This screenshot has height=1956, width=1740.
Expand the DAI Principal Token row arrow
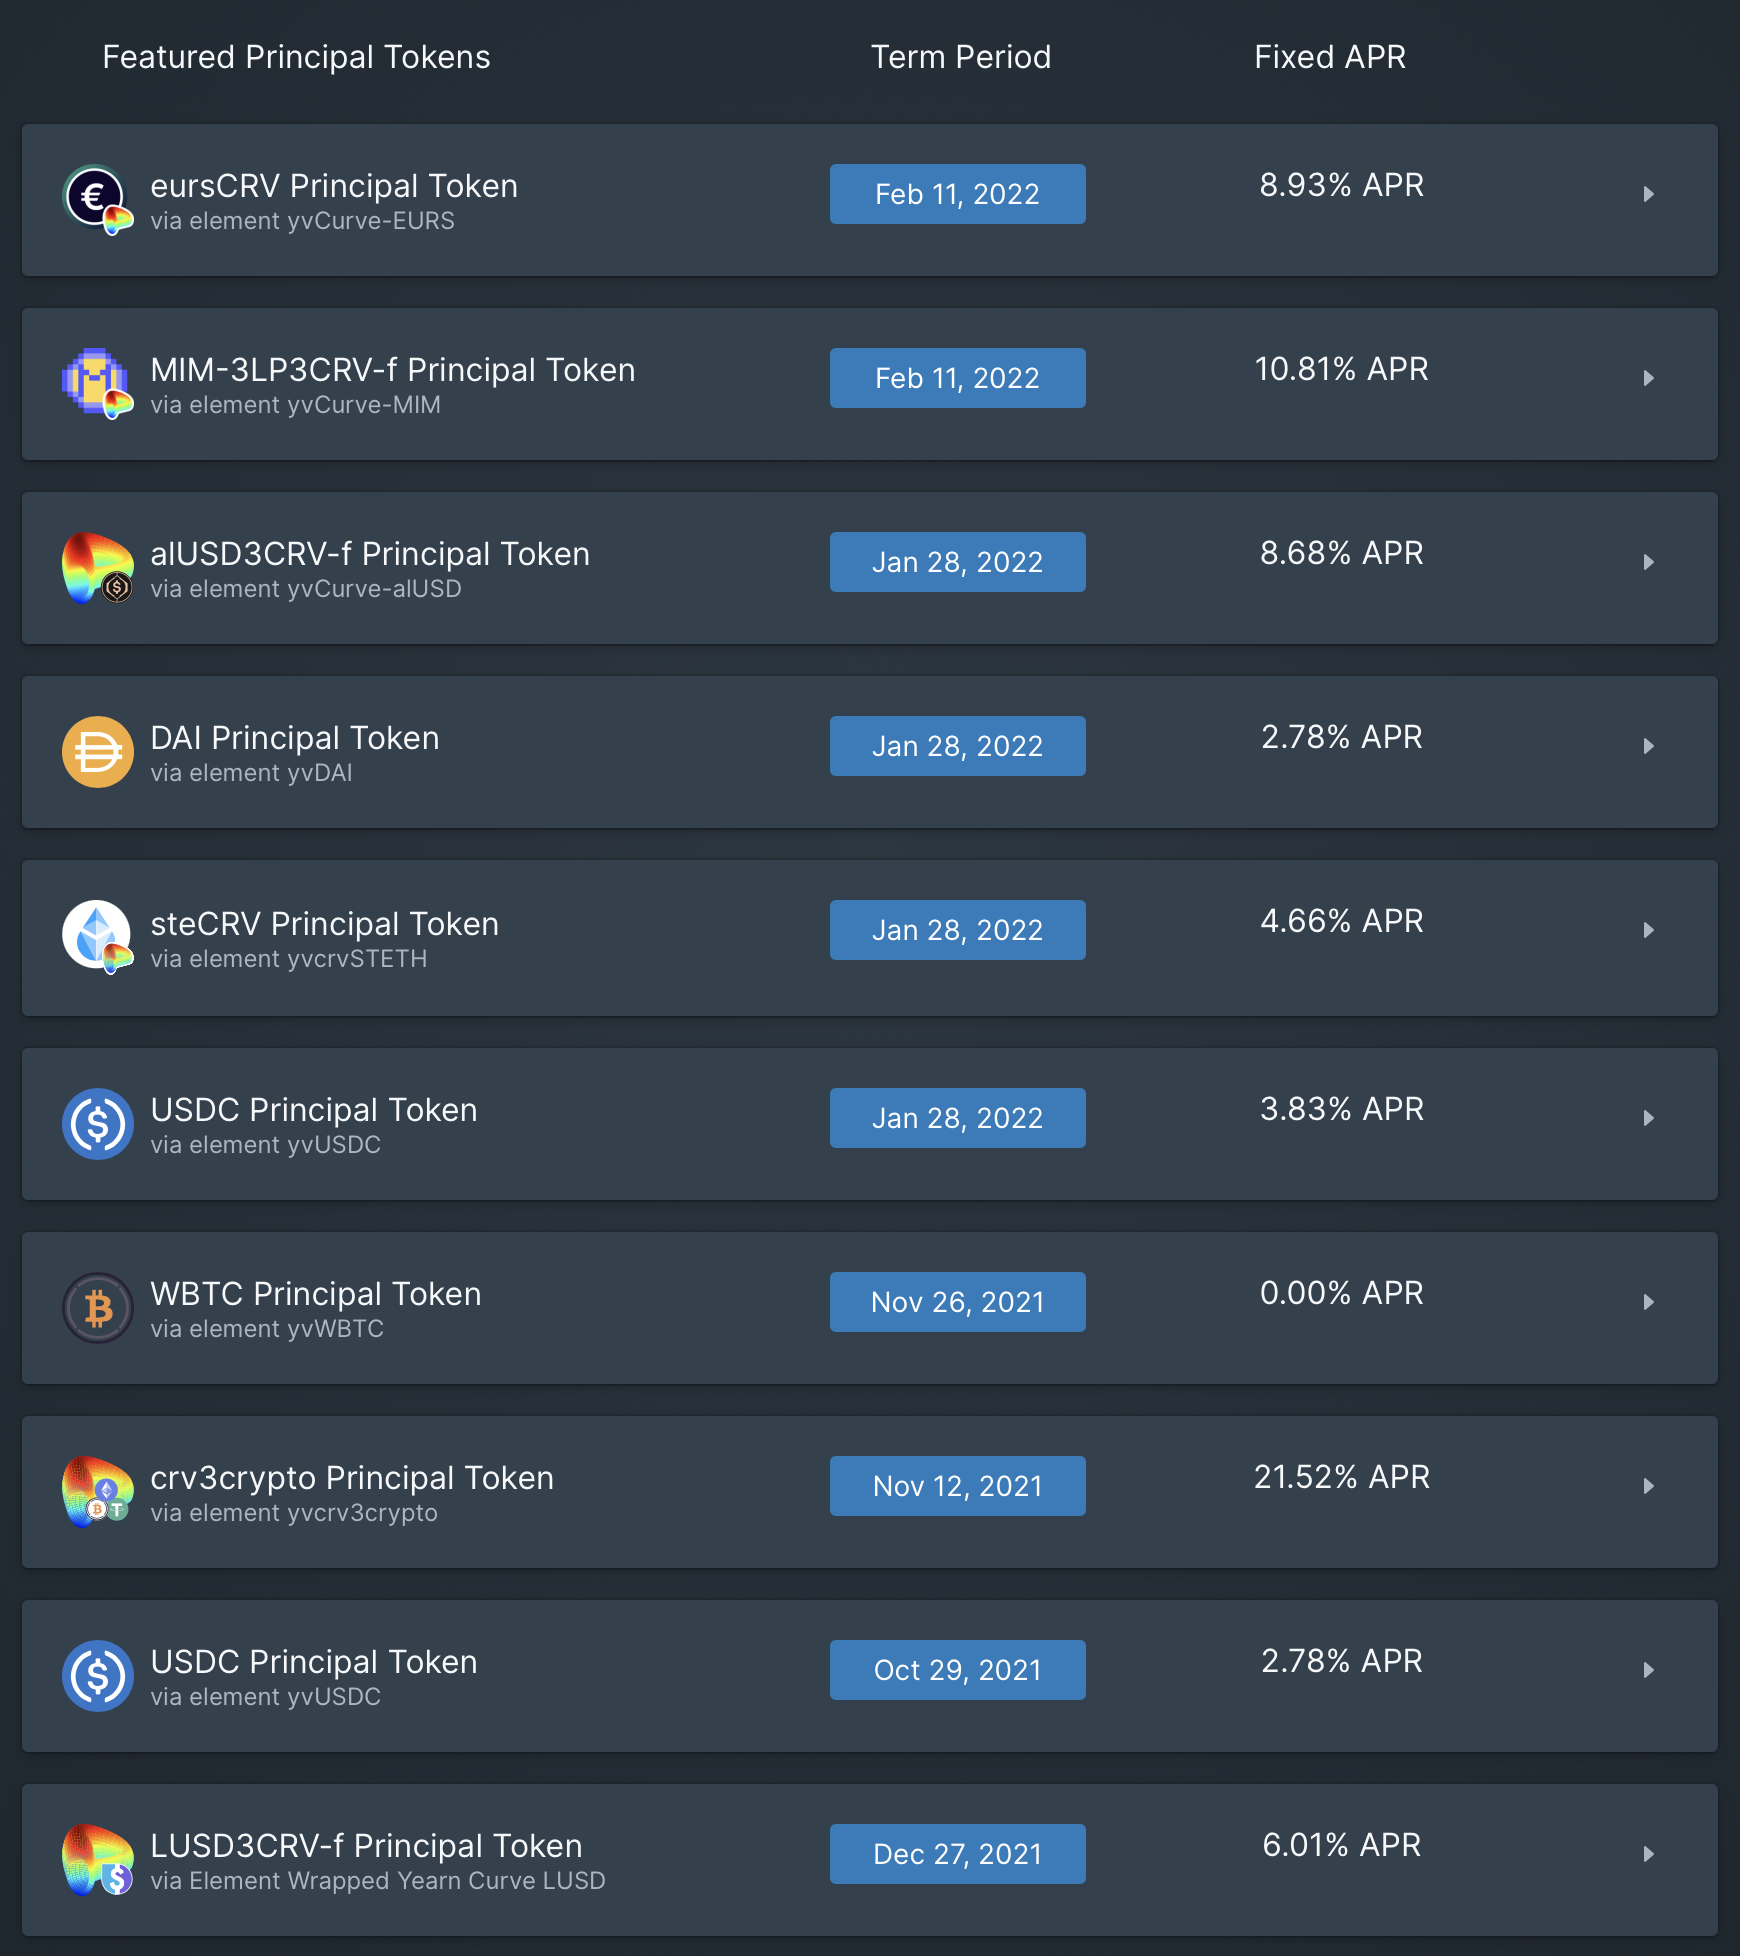point(1648,746)
